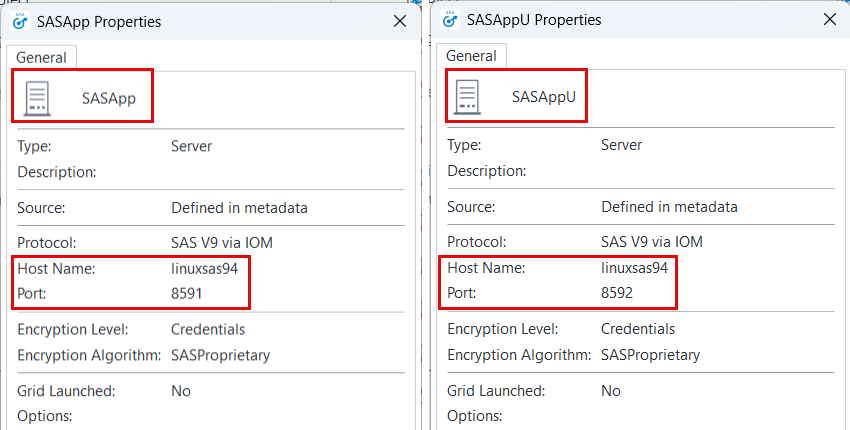Screen dimensions: 850x430
Task: Click 'SAS V9 via IOM' protocol in SASApp Properties
Action: click(222, 243)
